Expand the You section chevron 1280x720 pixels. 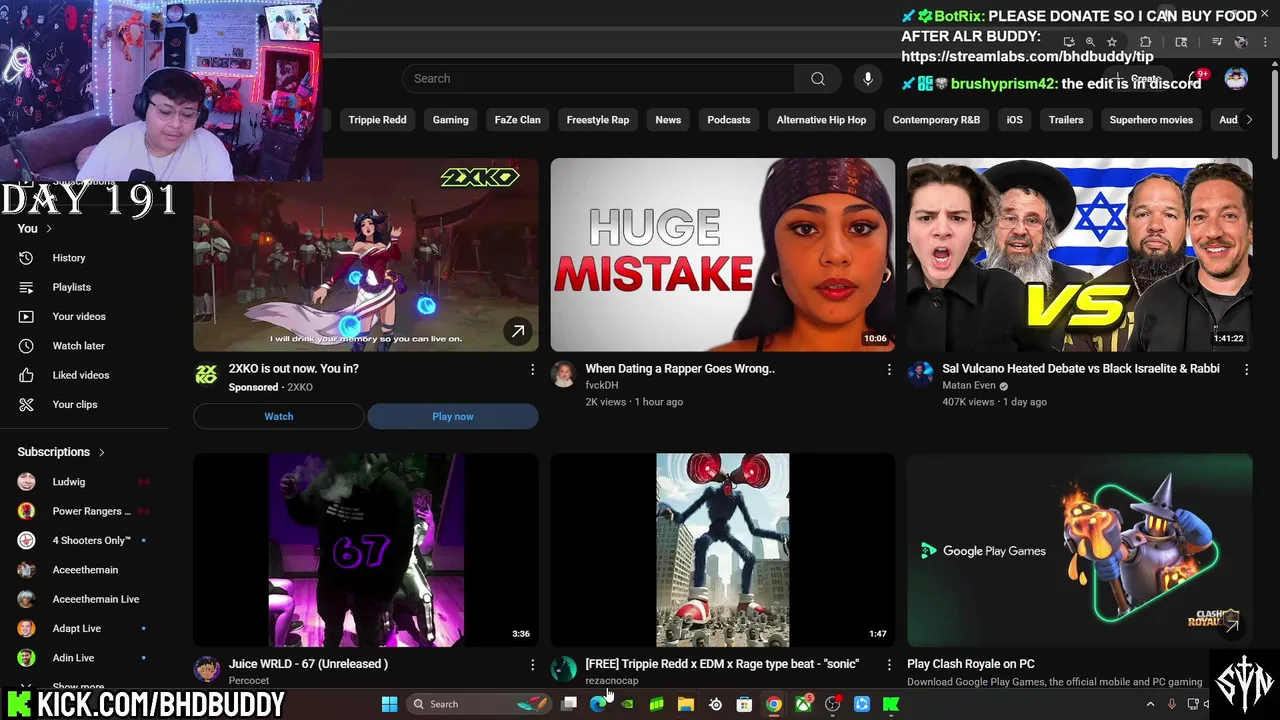pyautogui.click(x=48, y=229)
